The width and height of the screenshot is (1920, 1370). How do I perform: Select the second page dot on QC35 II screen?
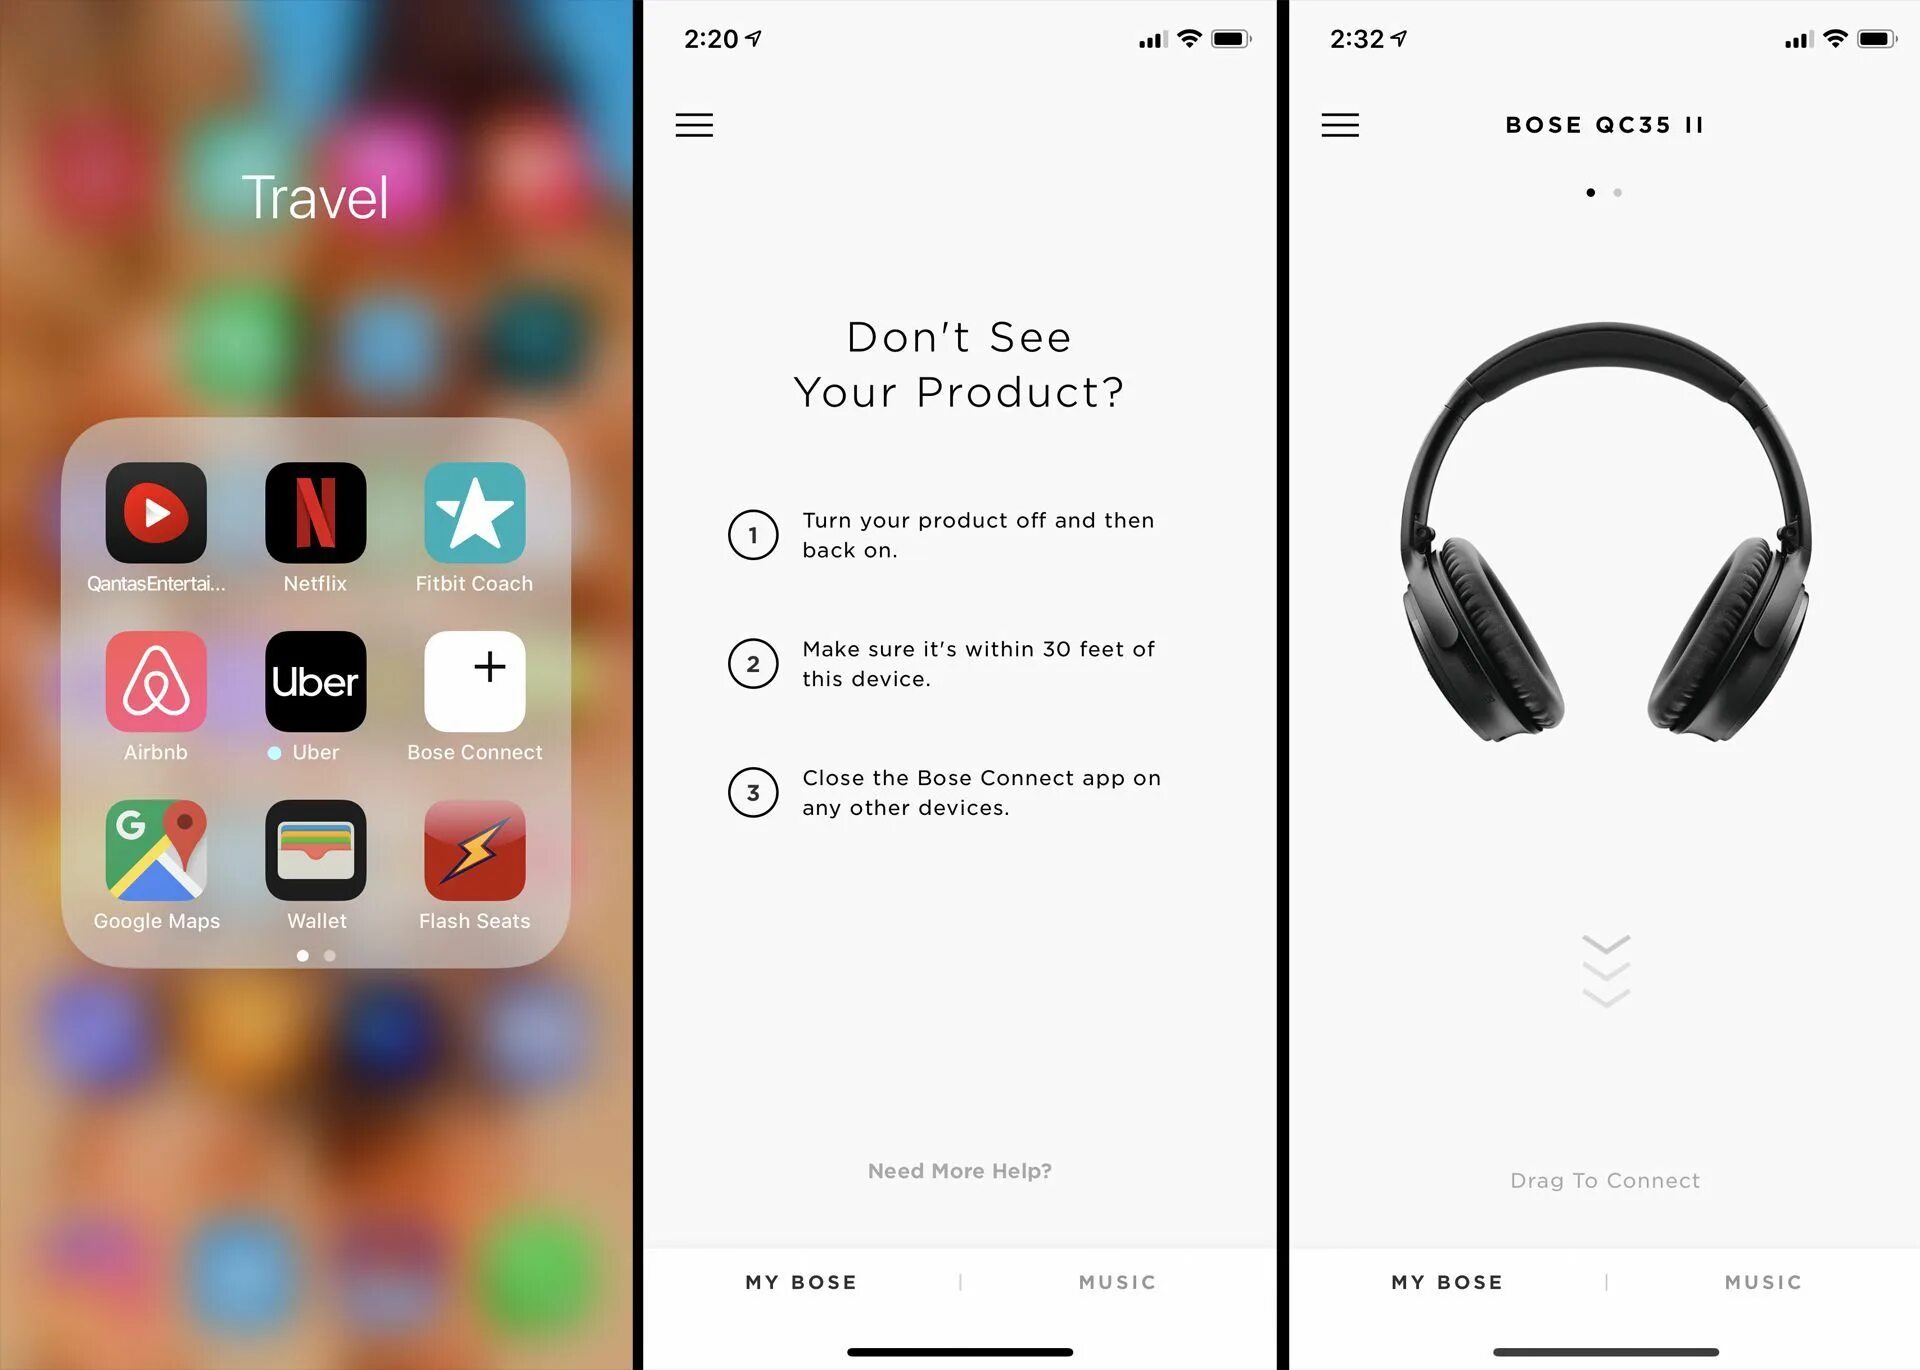1618,191
